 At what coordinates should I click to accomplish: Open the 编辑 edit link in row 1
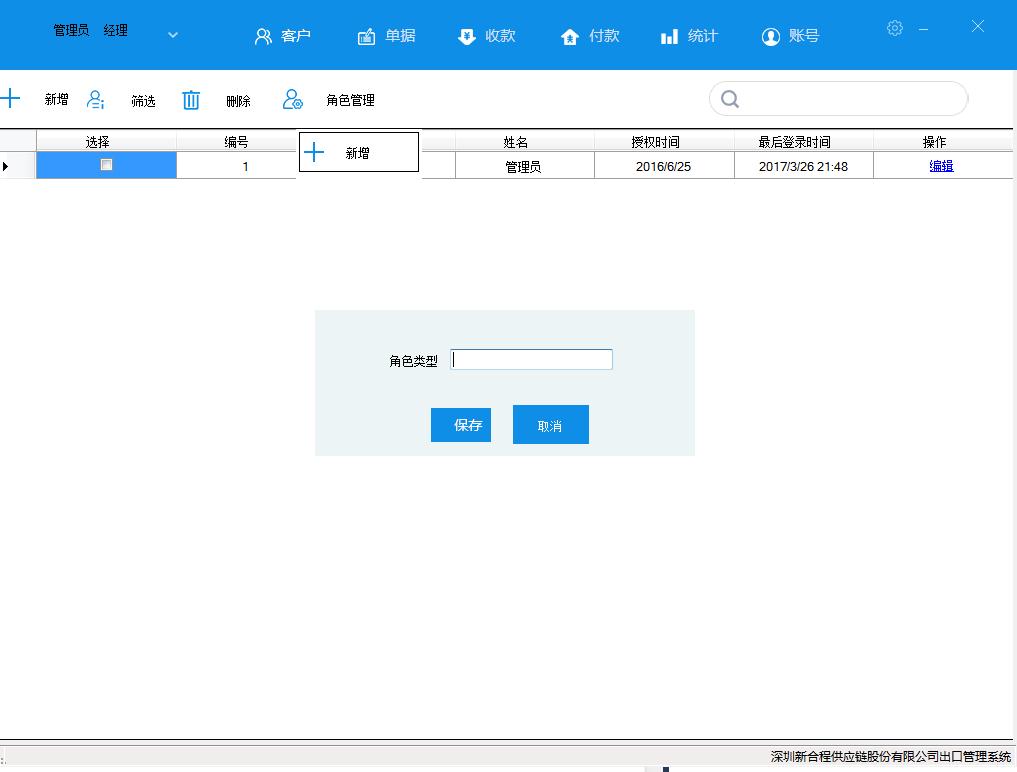941,166
